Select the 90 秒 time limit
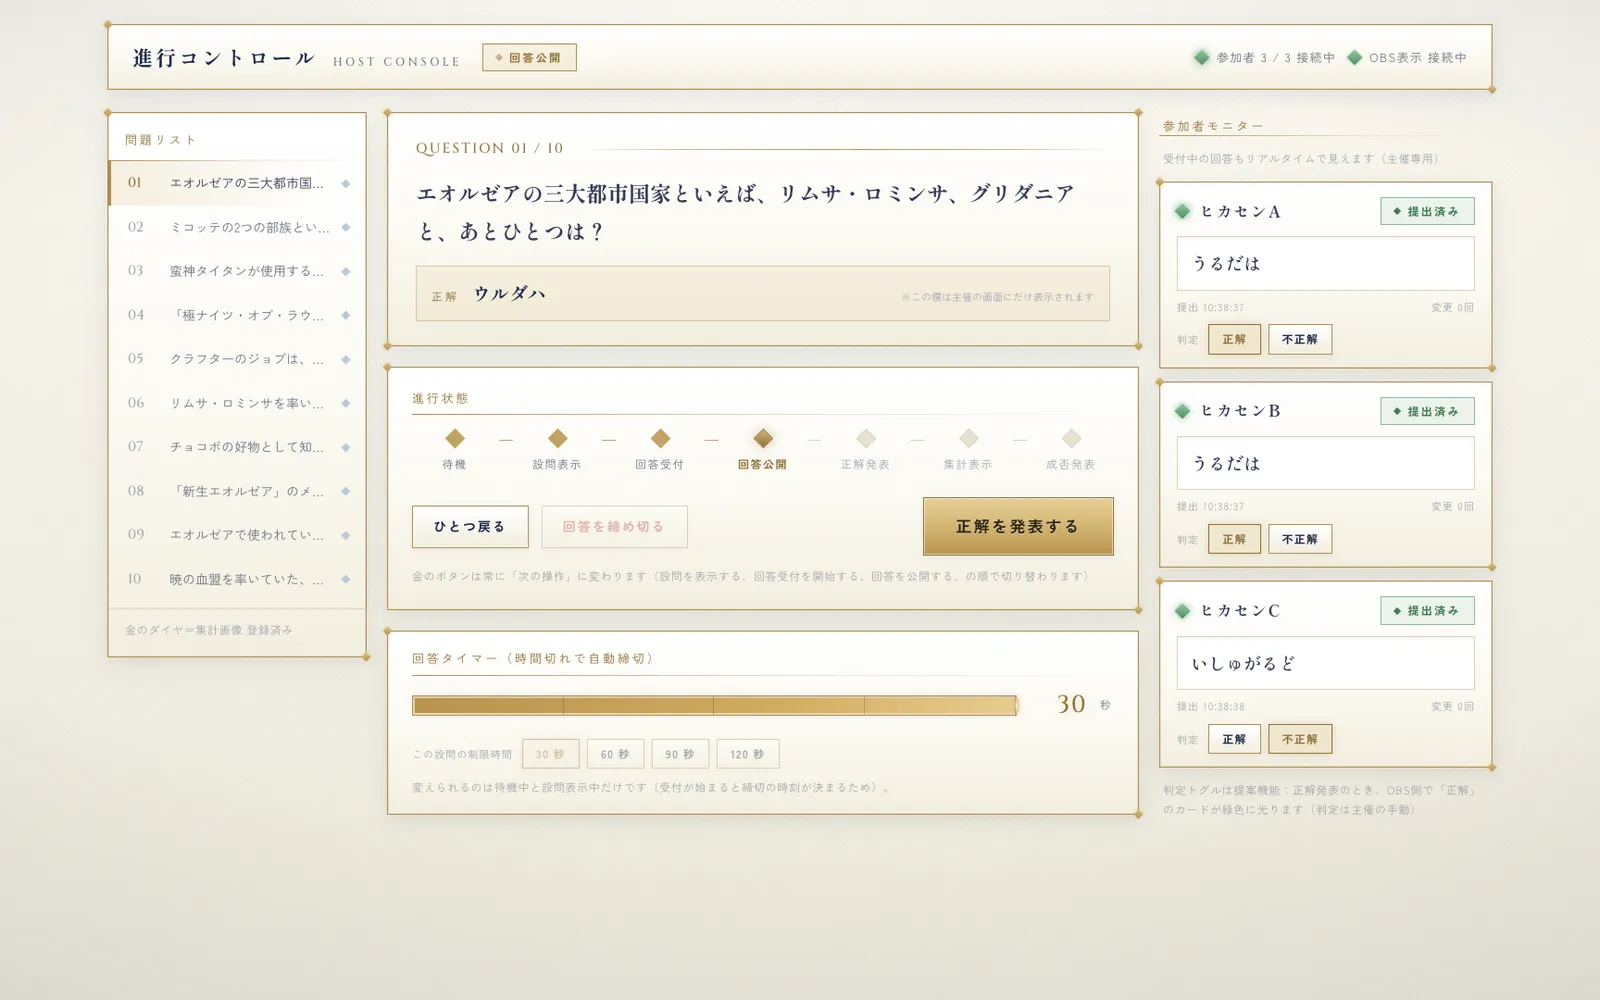1600x1000 pixels. click(680, 754)
